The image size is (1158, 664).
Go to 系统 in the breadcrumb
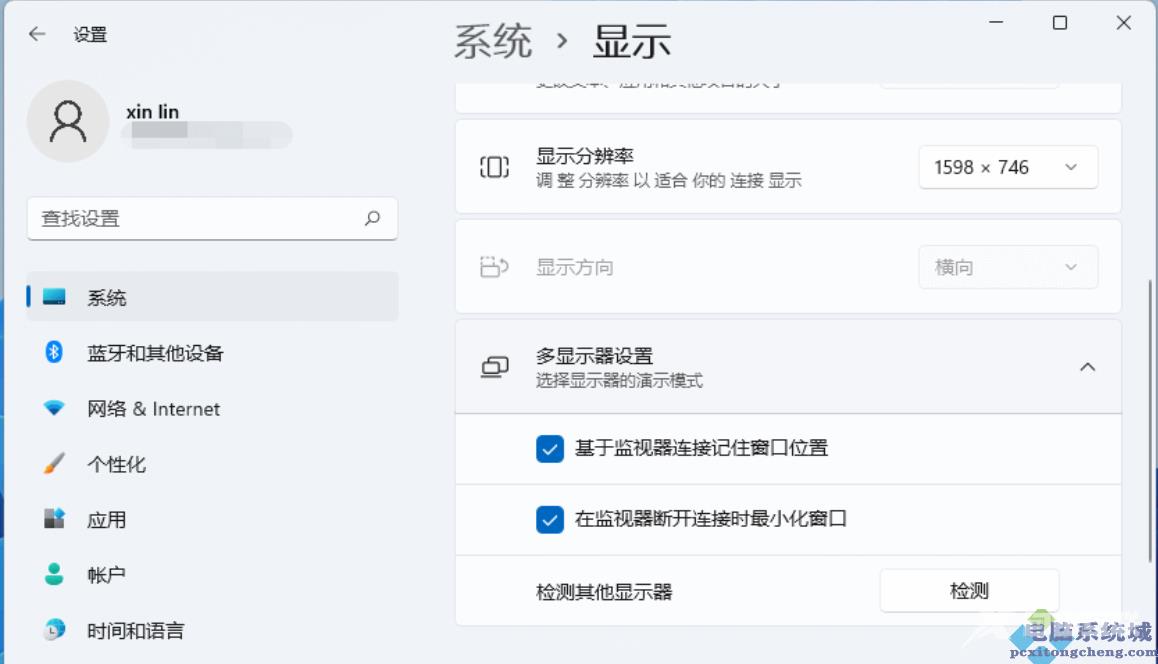493,42
